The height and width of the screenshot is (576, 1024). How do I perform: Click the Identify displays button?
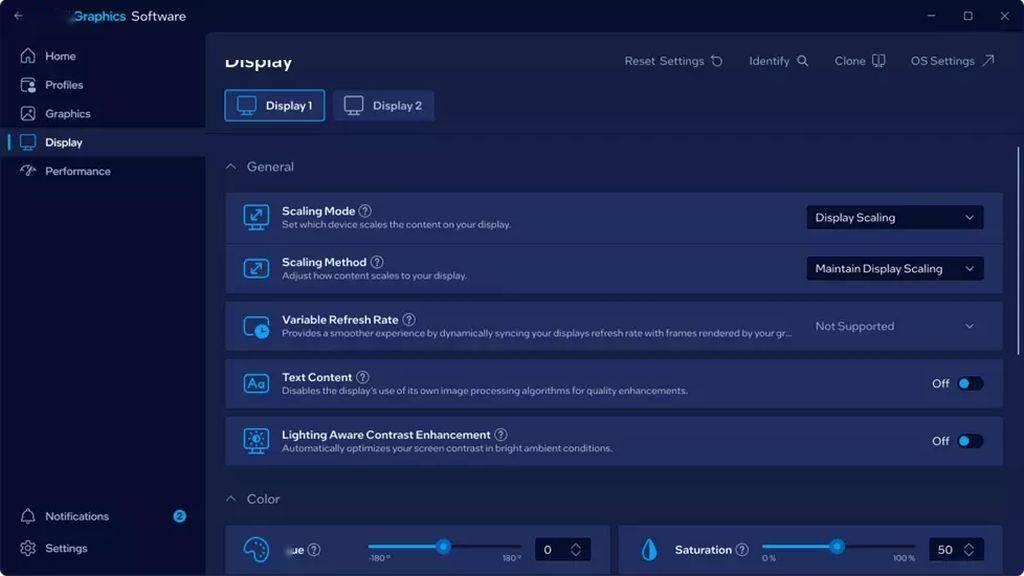(778, 61)
